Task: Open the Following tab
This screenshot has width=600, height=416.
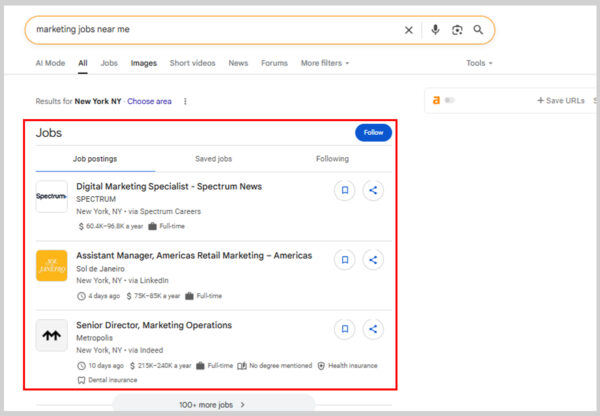Action: (x=332, y=159)
